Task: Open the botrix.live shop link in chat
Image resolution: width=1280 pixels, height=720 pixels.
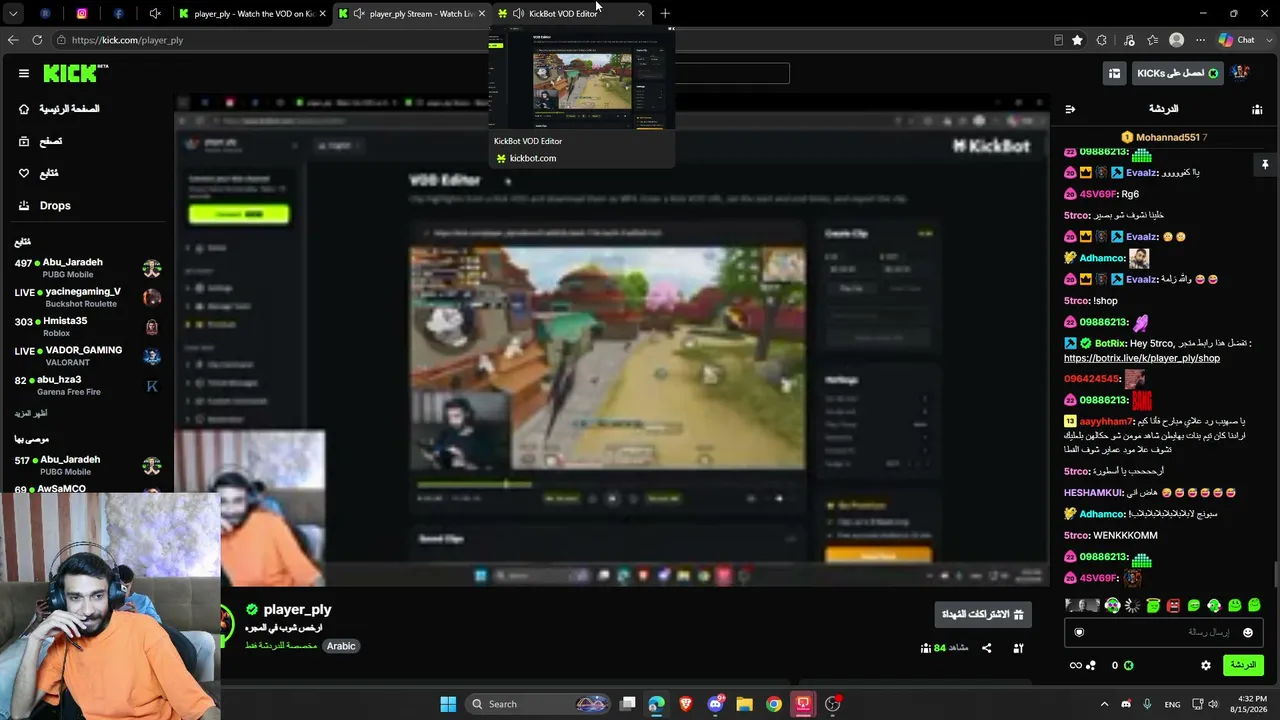Action: [1142, 358]
